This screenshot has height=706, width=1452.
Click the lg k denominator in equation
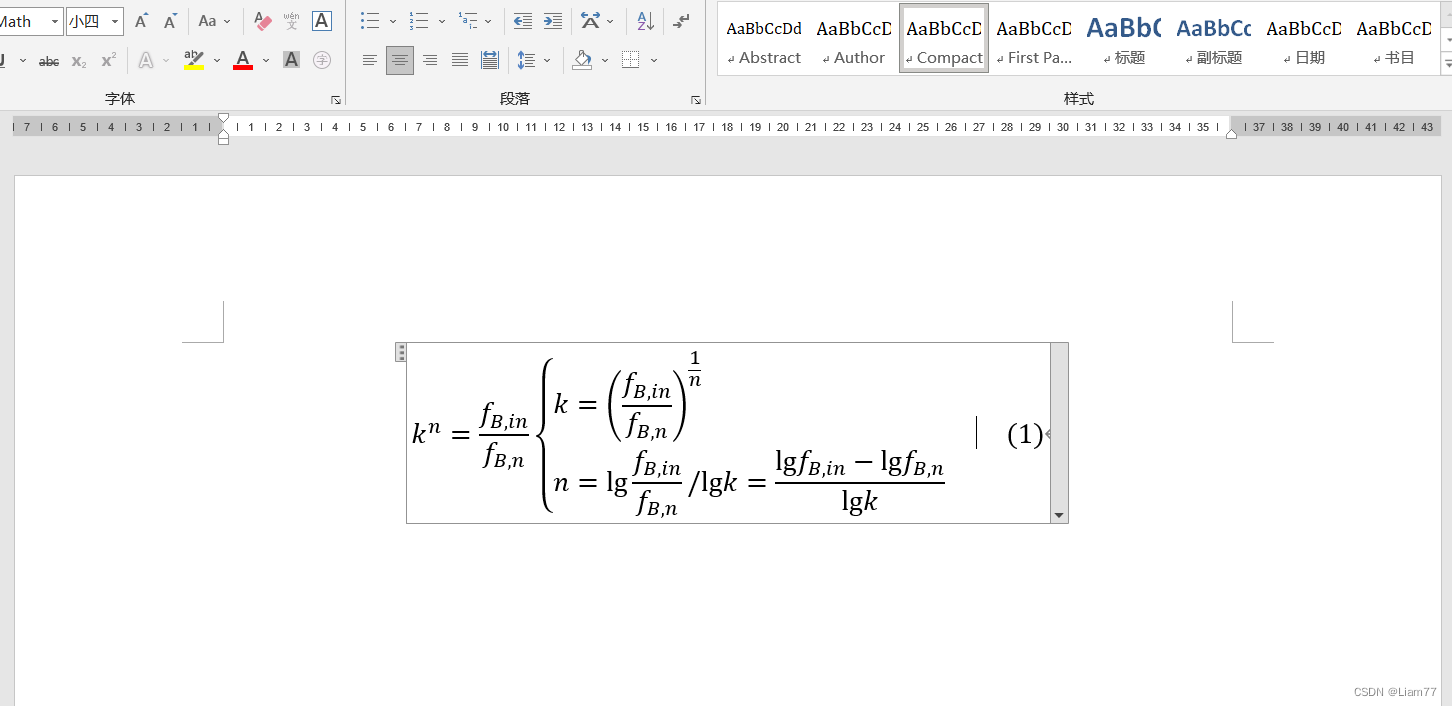[859, 500]
